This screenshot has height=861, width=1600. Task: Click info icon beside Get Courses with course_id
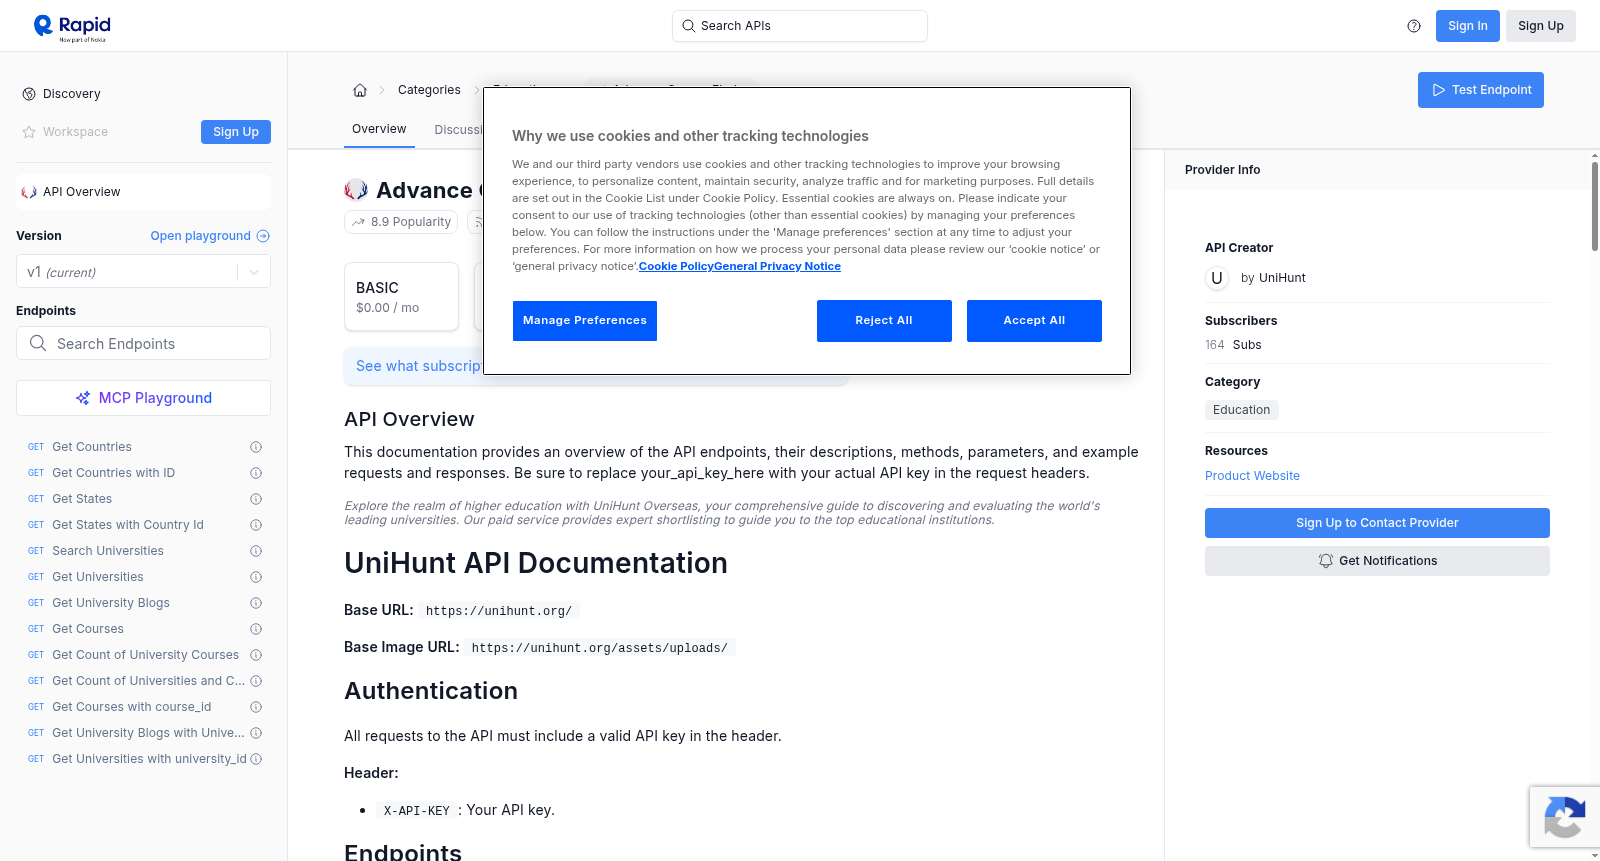256,707
